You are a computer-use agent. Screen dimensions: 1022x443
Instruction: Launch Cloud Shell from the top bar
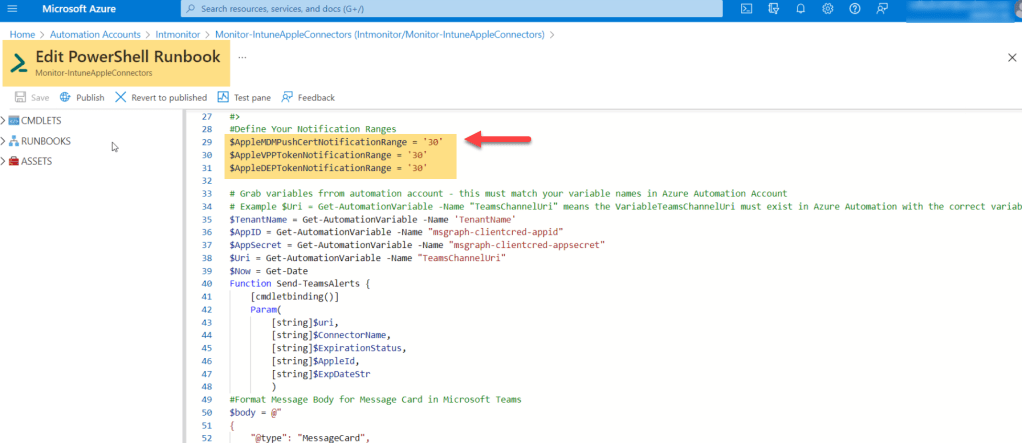click(746, 9)
